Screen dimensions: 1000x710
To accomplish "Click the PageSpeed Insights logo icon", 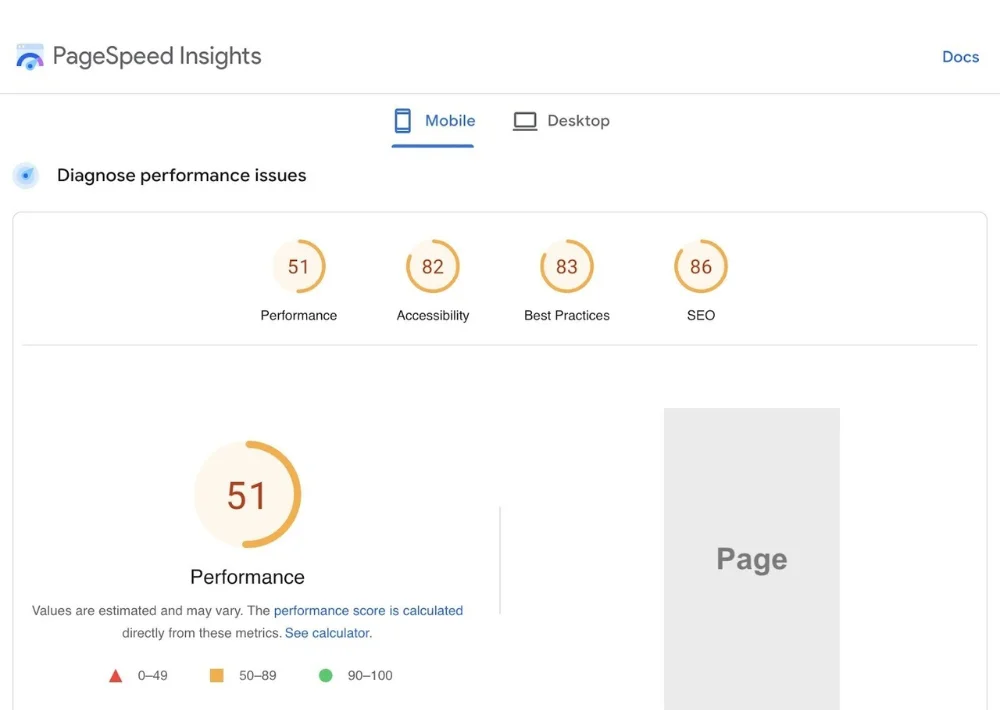I will 29,56.
